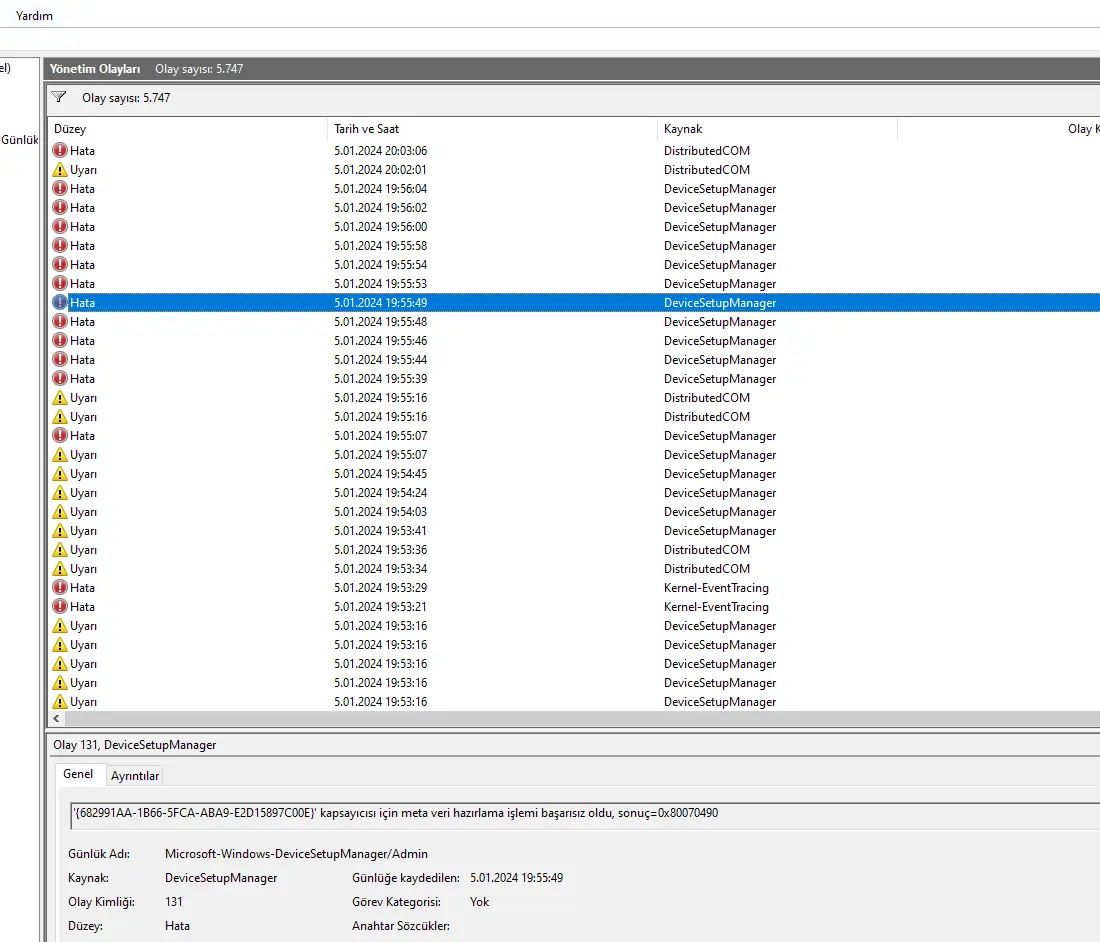This screenshot has height=942, width=1100.
Task: Click error icon of 20:03:06 DistributedCOM event
Action: pos(60,151)
